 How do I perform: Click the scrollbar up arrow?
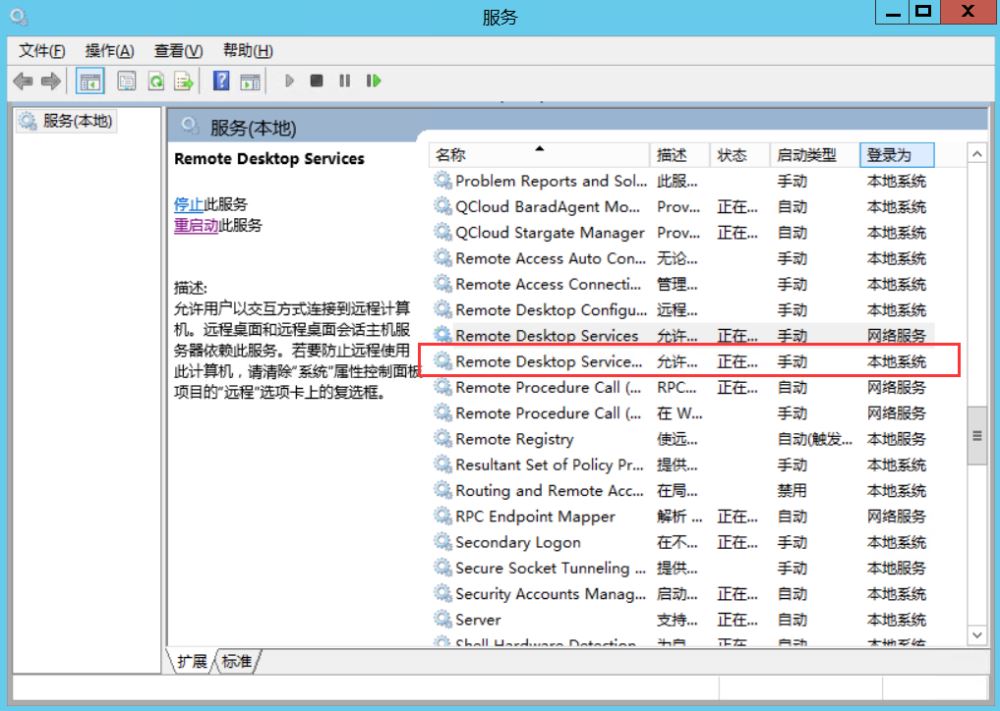click(x=976, y=154)
